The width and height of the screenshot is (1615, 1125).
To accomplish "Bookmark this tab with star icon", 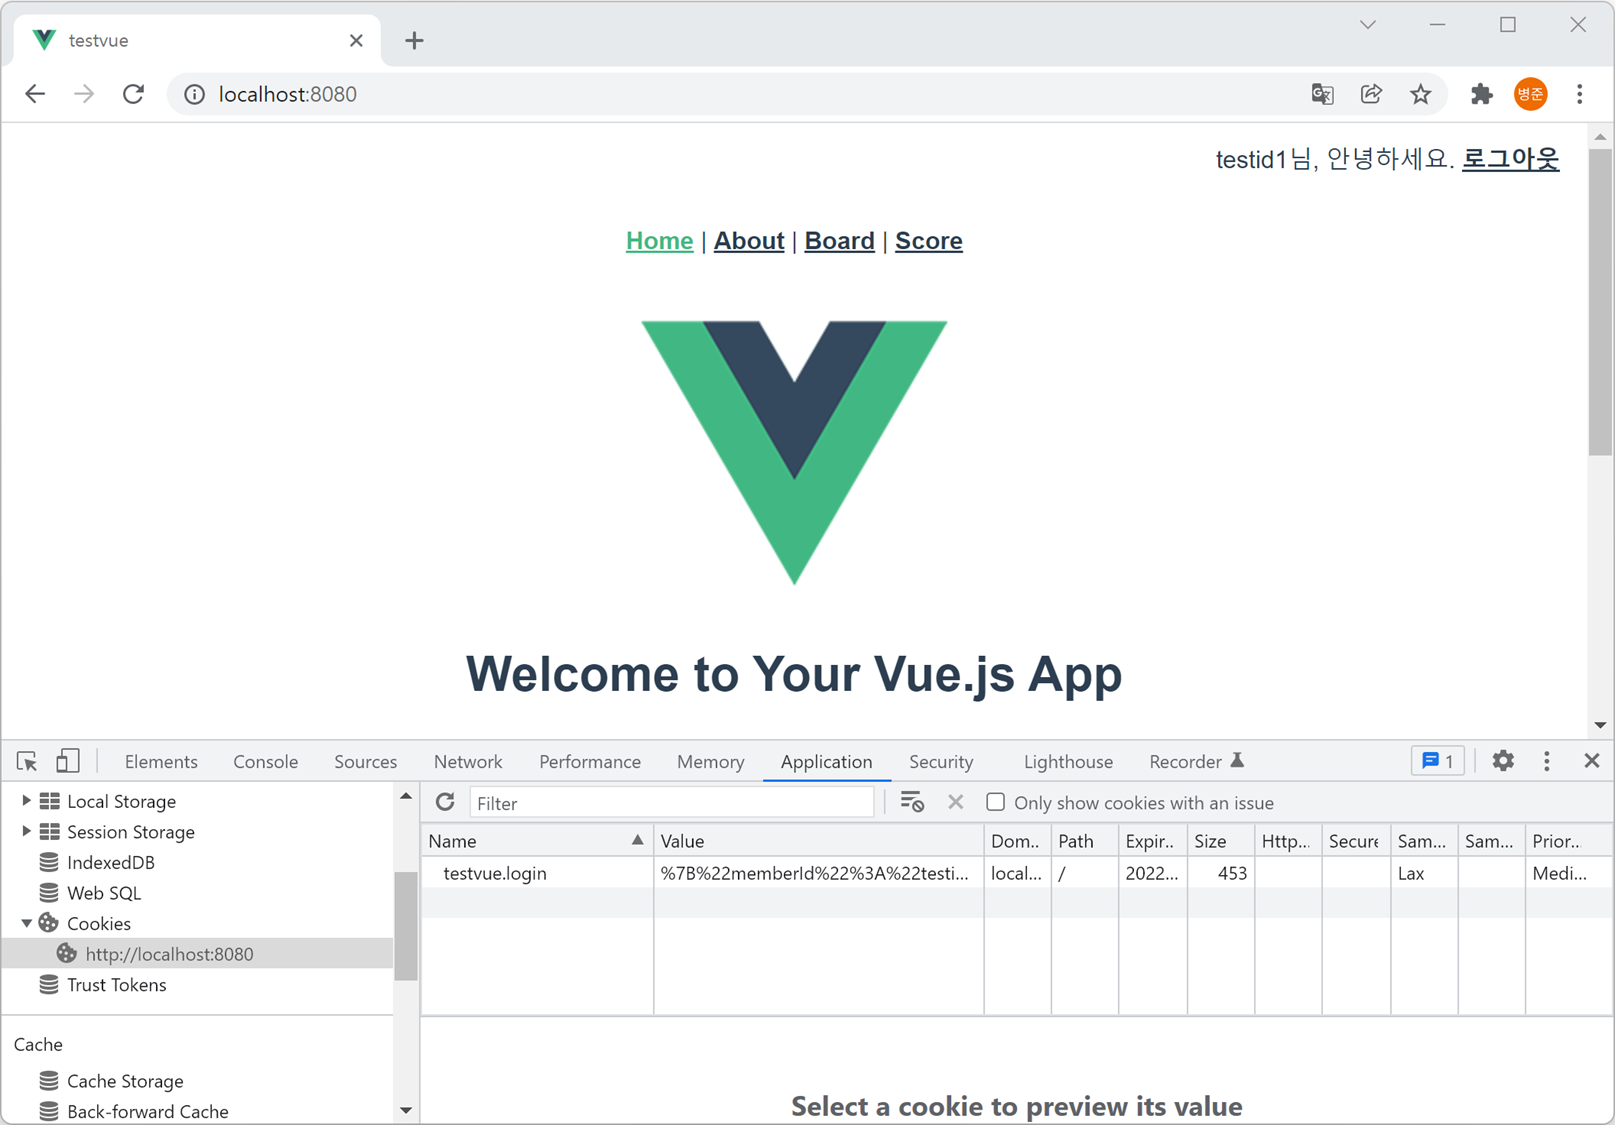I will pos(1420,94).
